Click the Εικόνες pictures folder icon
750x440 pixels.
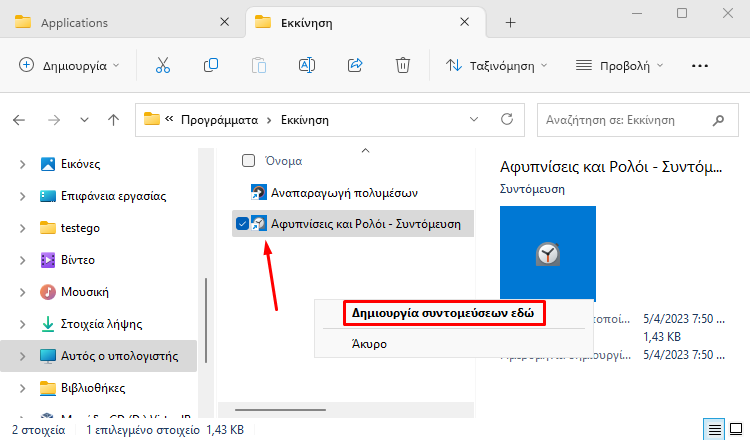pos(48,164)
